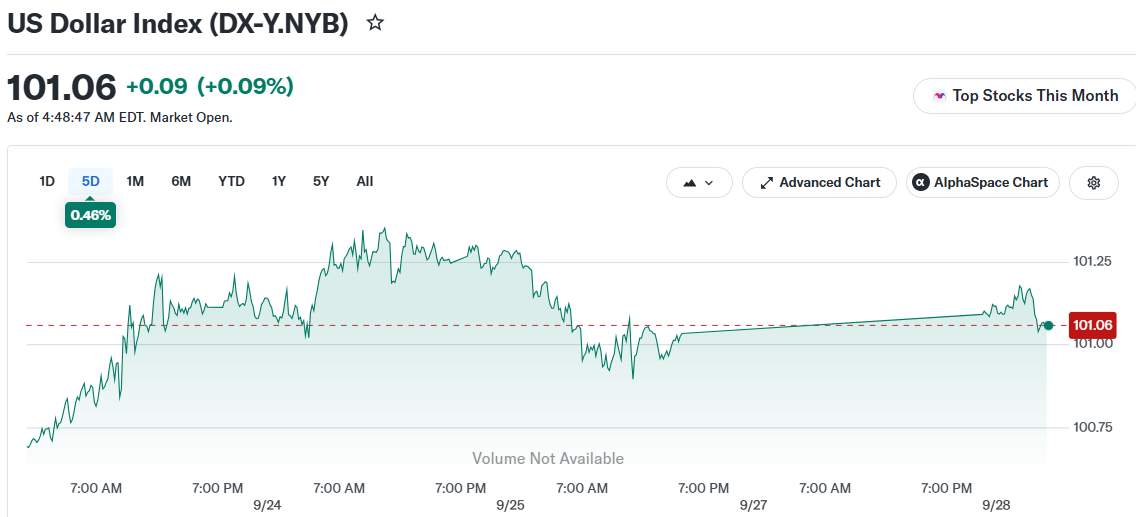Viewport: 1136px width, 517px height.
Task: Click the +0.09 (+0.09%) change value
Action: pos(210,87)
